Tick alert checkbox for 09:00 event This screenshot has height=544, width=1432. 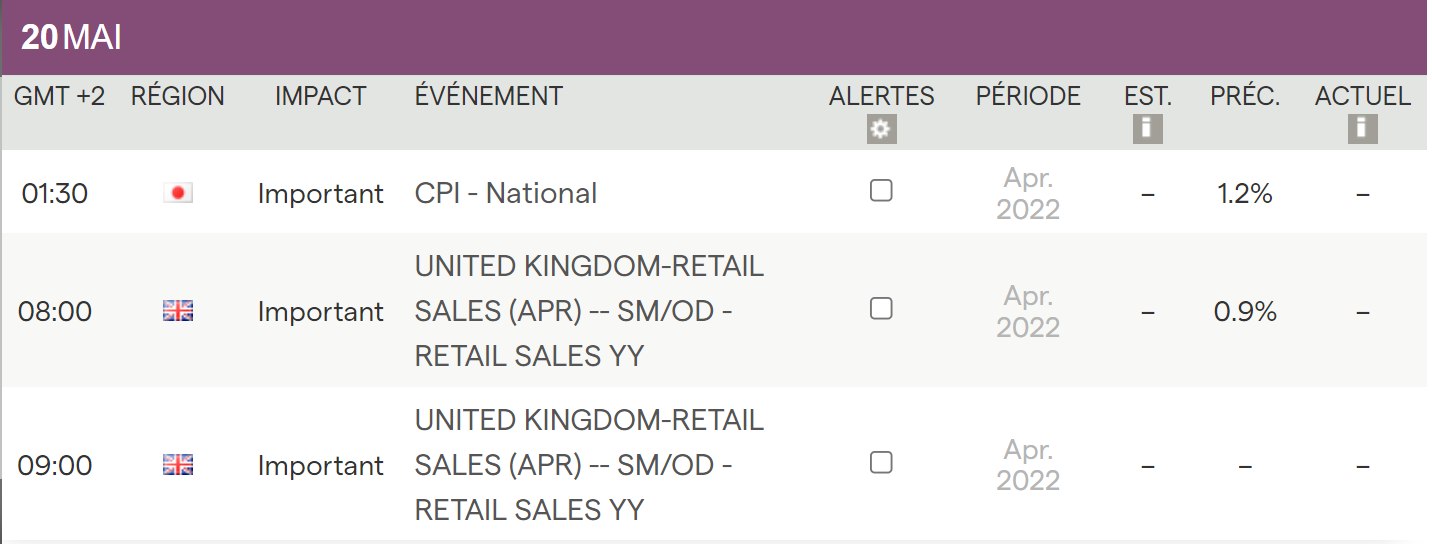coord(881,462)
